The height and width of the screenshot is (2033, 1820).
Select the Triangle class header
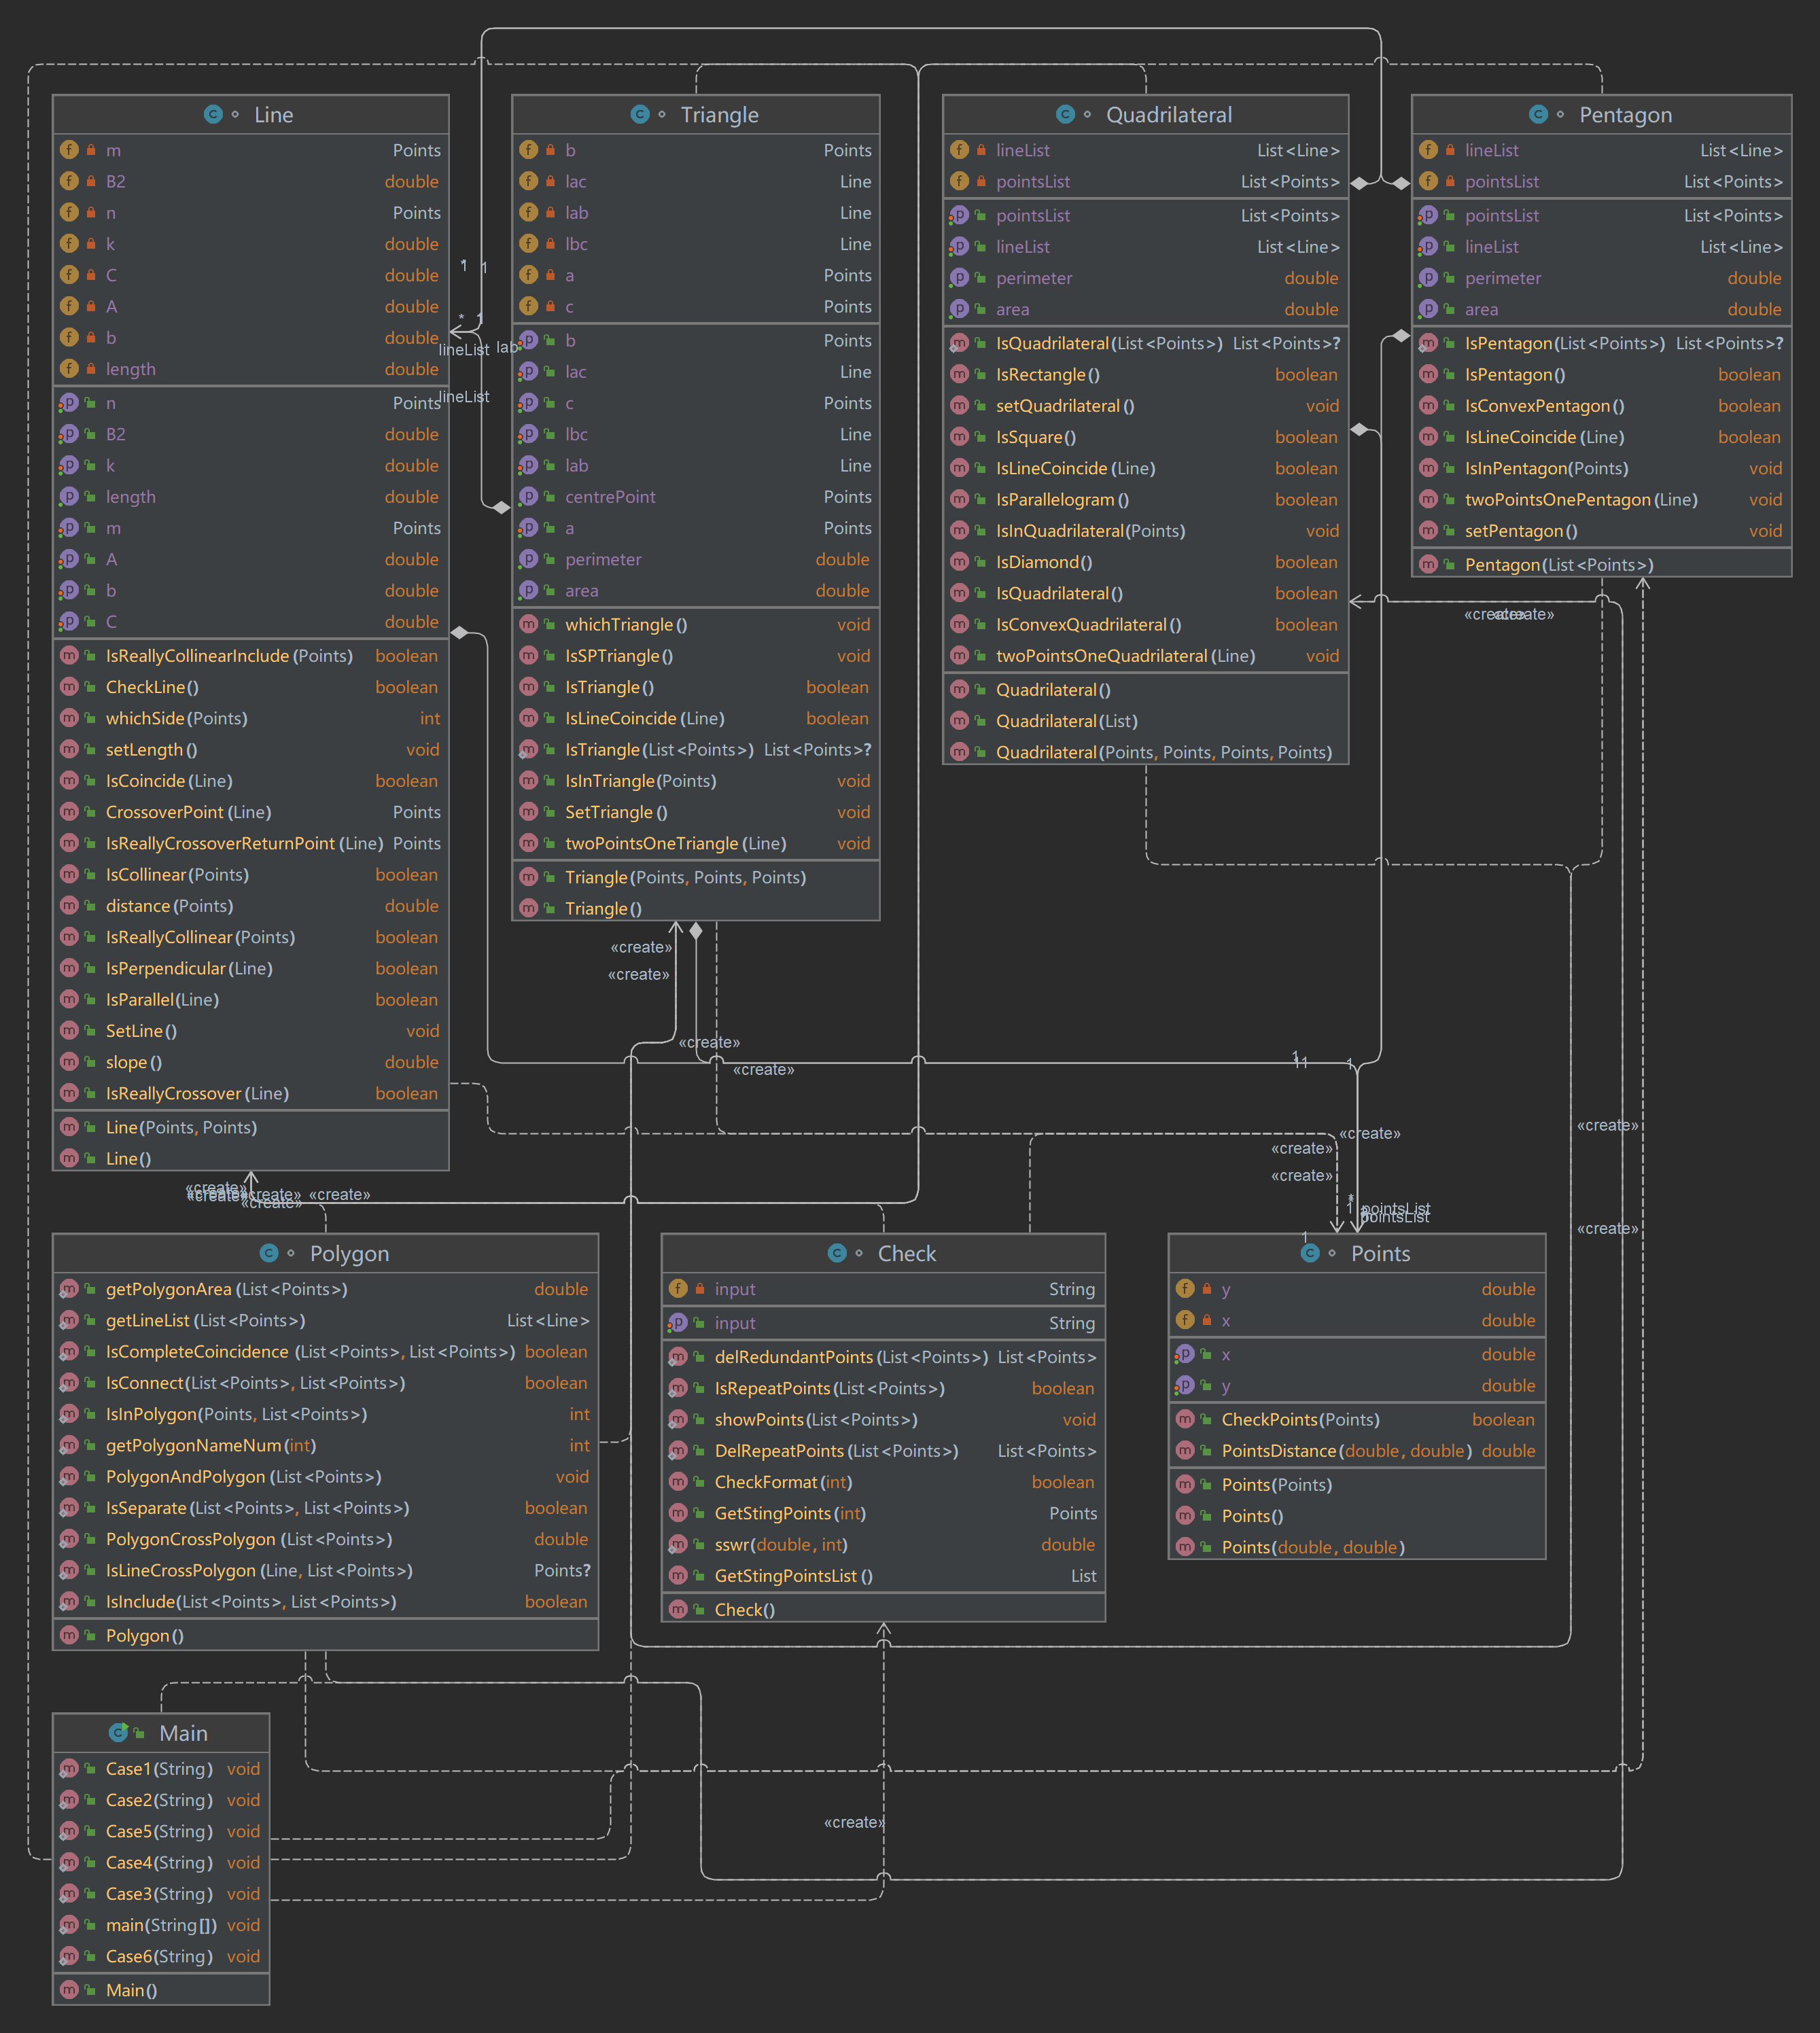pyautogui.click(x=695, y=114)
